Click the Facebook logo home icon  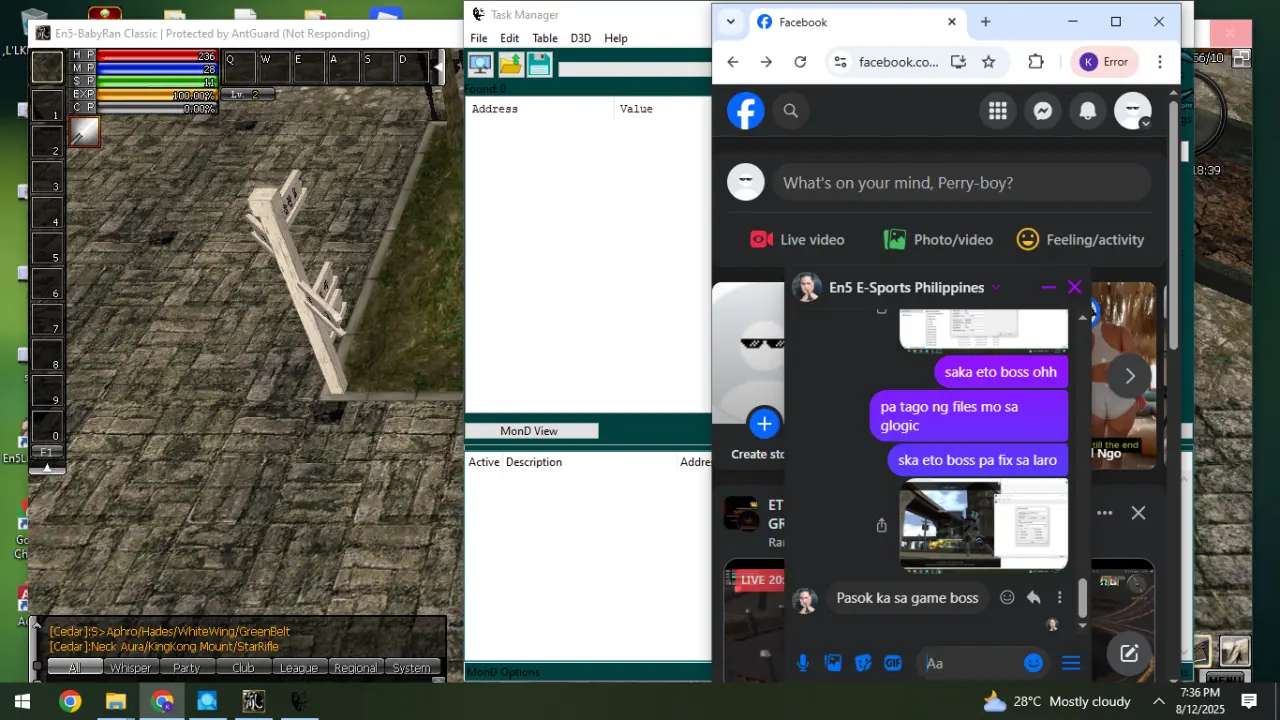click(x=746, y=111)
